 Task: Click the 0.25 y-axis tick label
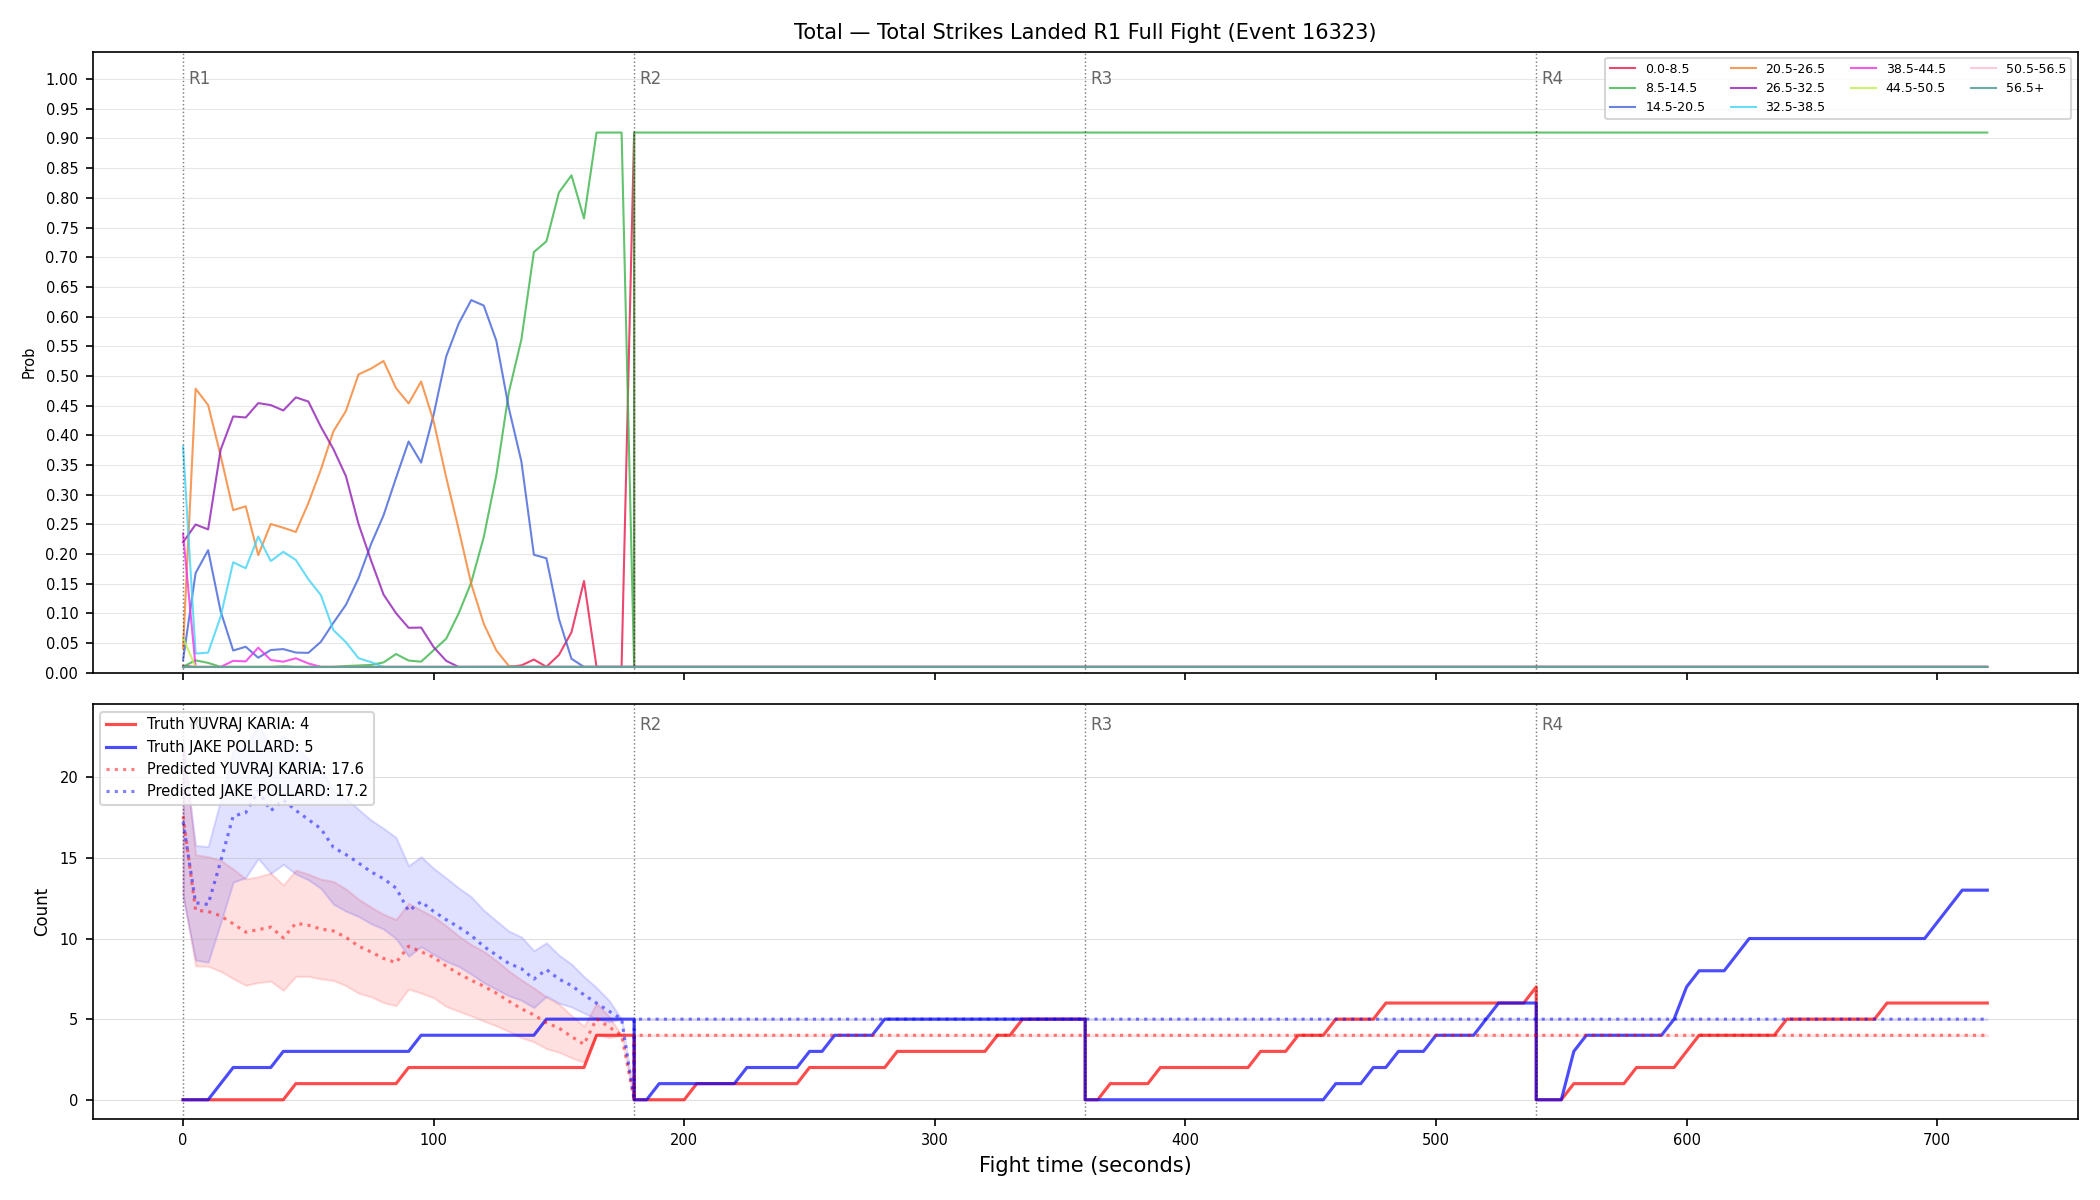tap(61, 525)
